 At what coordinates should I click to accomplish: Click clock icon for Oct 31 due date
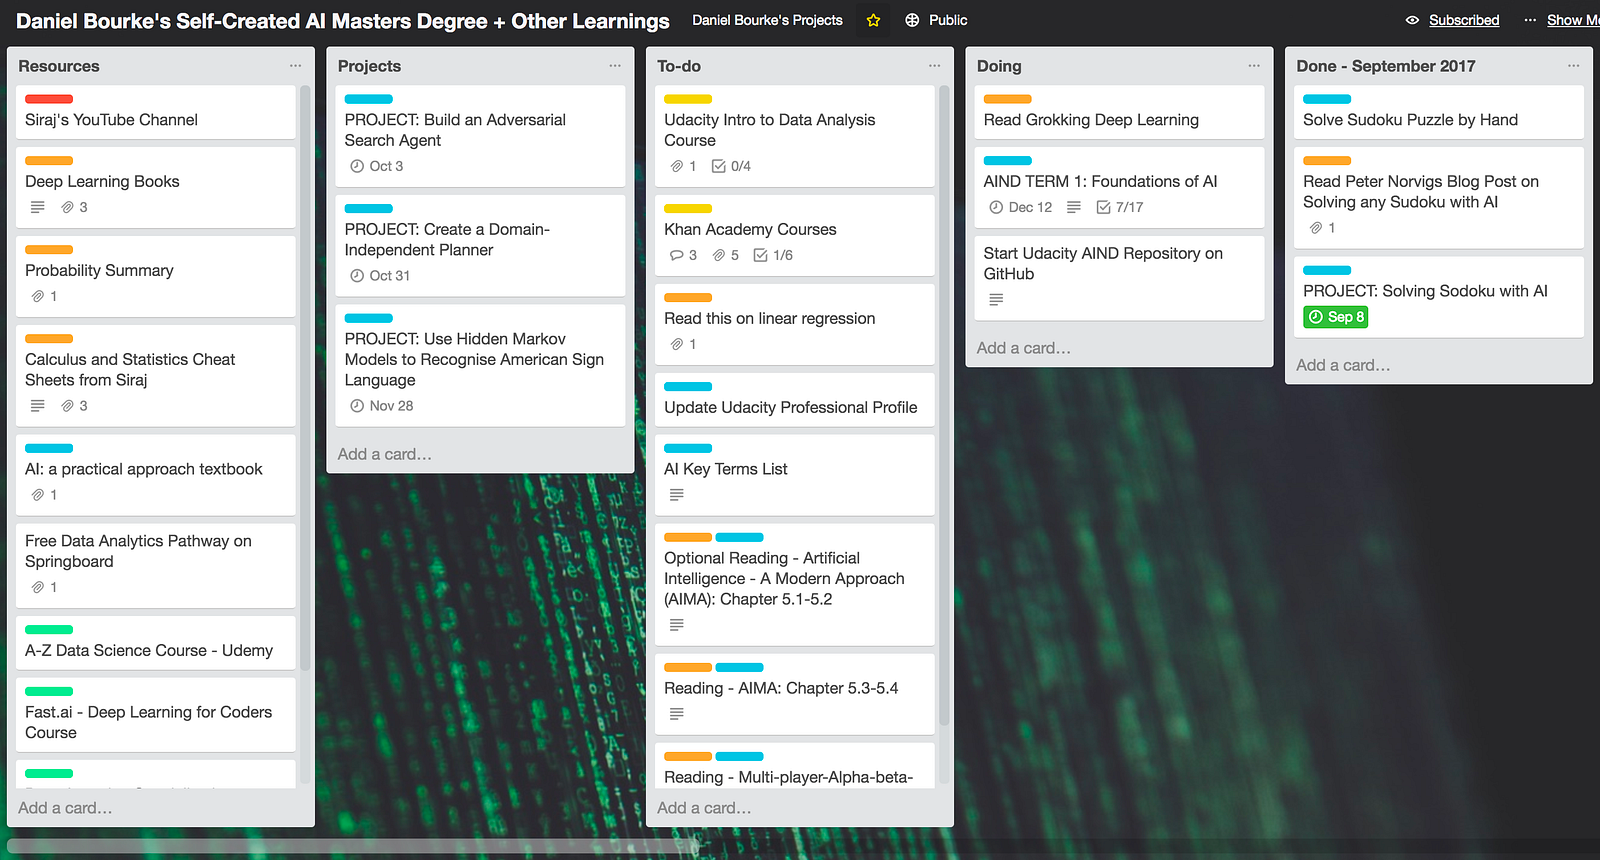point(357,276)
